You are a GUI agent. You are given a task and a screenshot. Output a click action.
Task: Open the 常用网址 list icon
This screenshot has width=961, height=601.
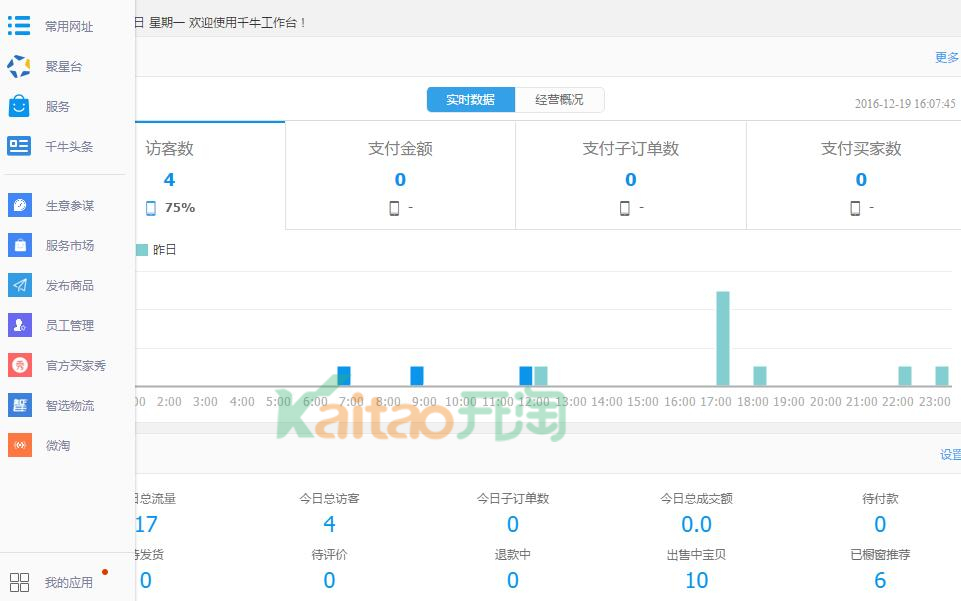point(19,26)
